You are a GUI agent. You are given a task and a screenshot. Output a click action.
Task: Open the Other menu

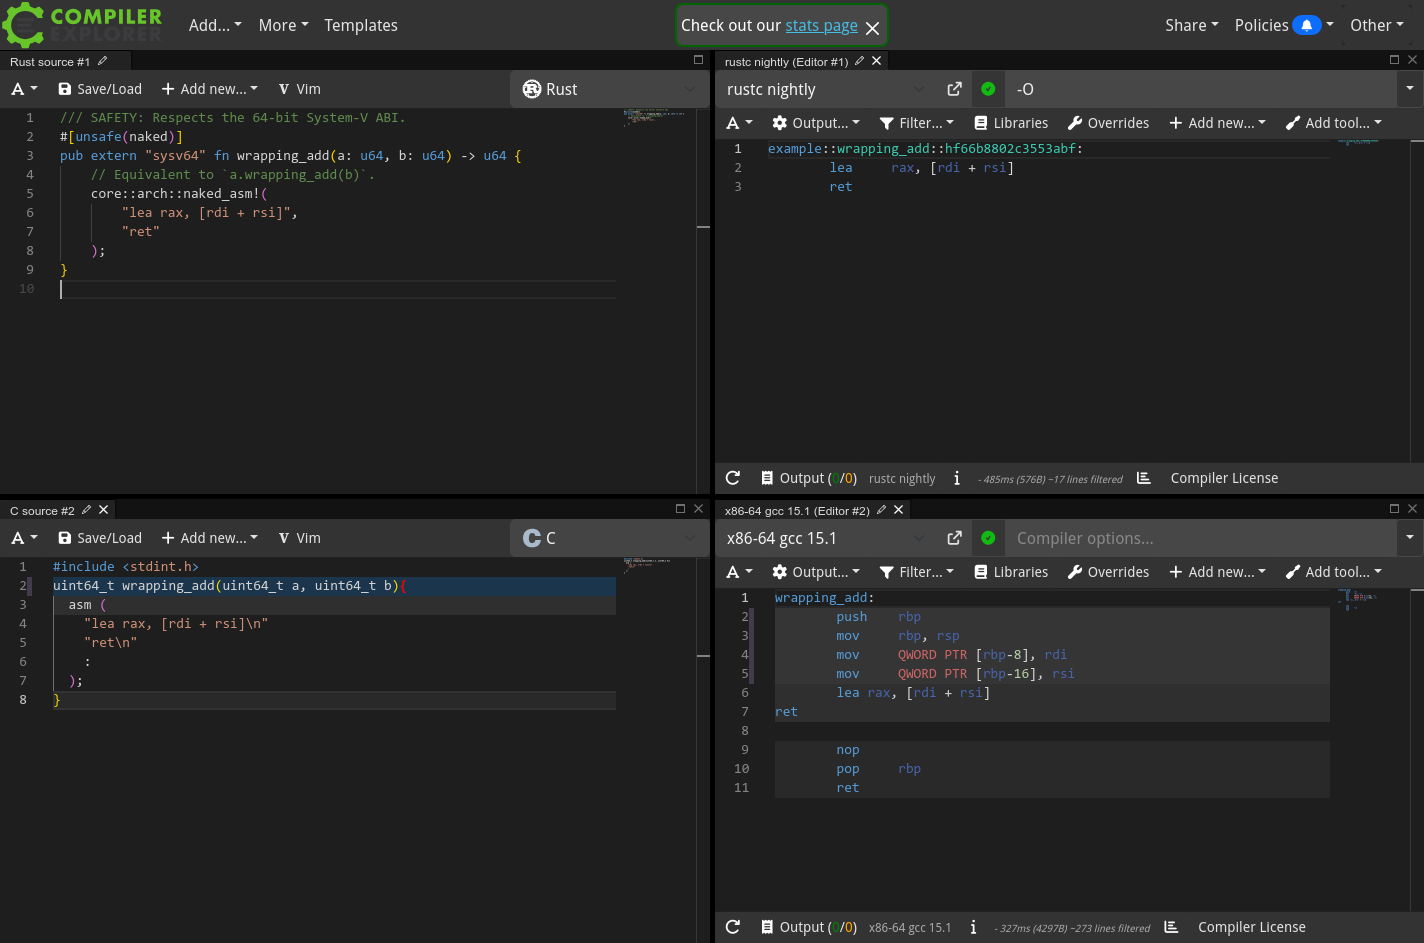(x=1377, y=25)
